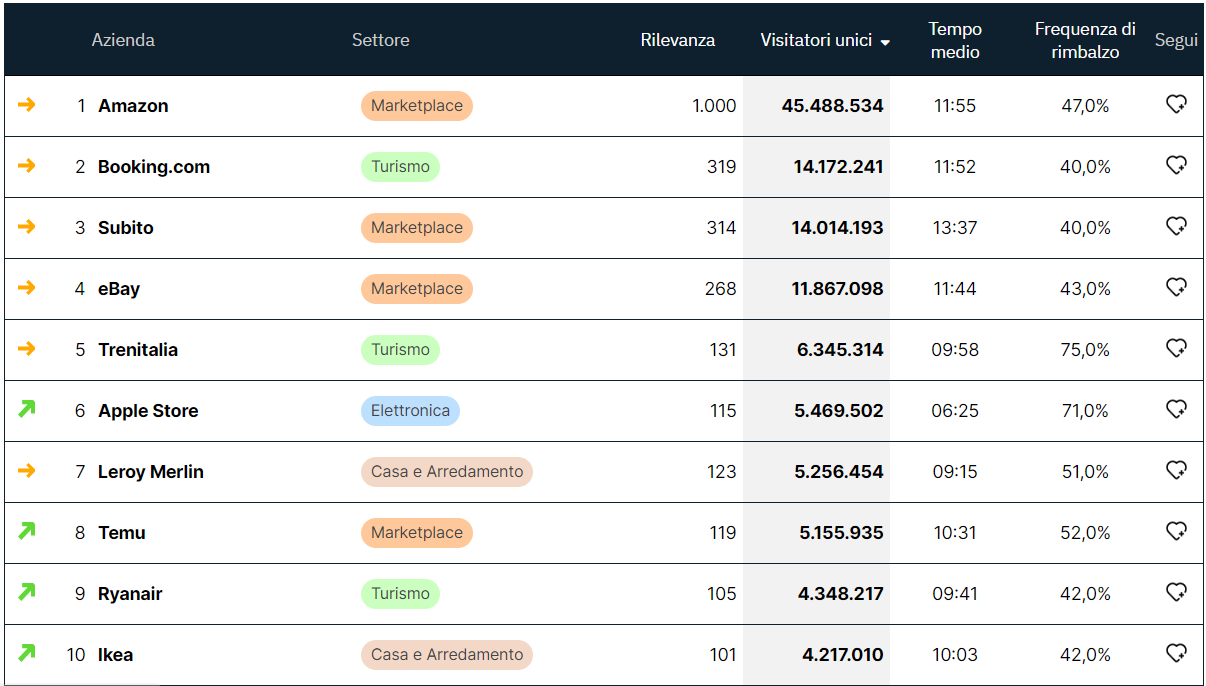This screenshot has height=686, width=1206.
Task: Click the follow heart for Ikea
Action: click(1176, 653)
